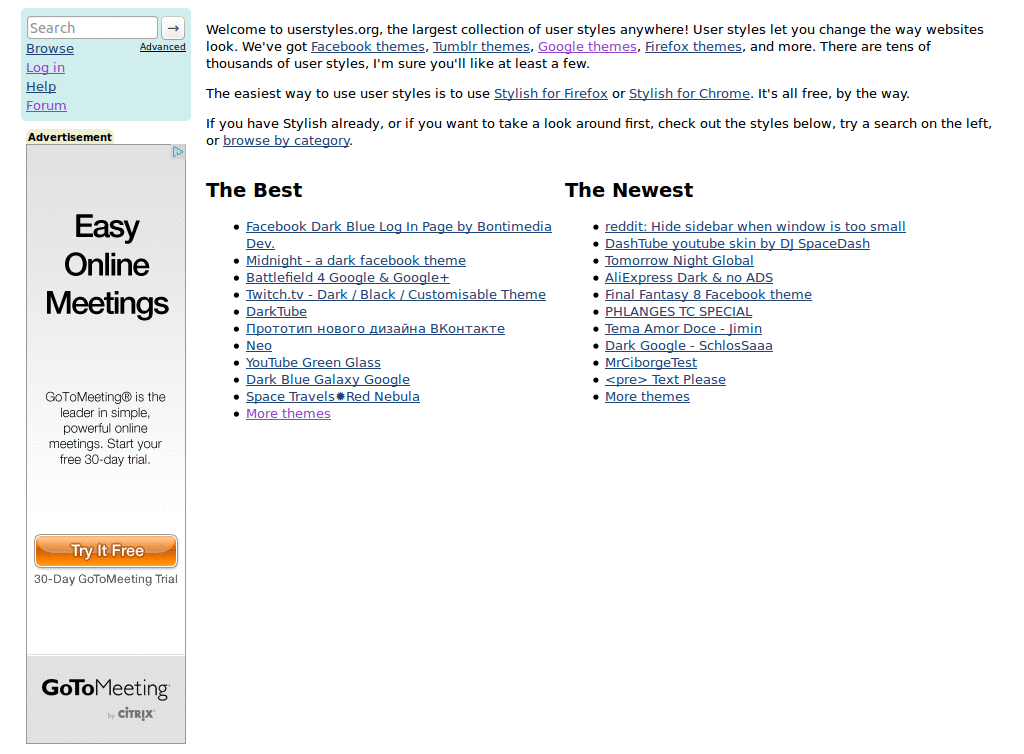Open the Browse sidebar link
Screen dimensions: 1024x754
(50, 49)
